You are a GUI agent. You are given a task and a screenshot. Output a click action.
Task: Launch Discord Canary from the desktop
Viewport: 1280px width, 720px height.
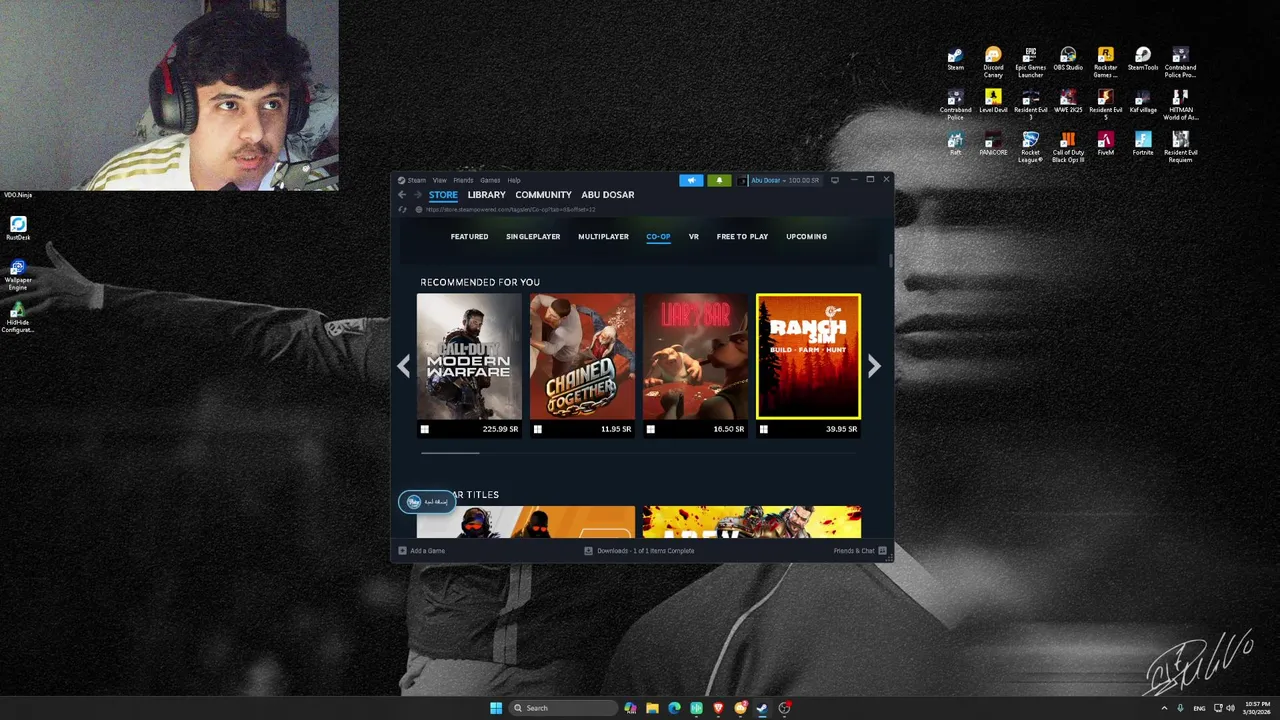click(993, 62)
